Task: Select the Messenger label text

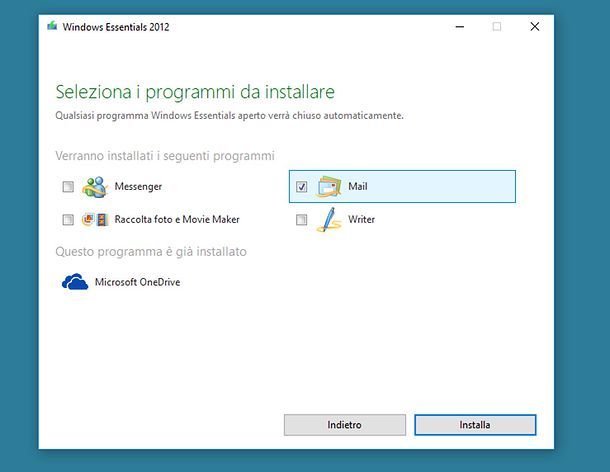Action: tap(138, 187)
